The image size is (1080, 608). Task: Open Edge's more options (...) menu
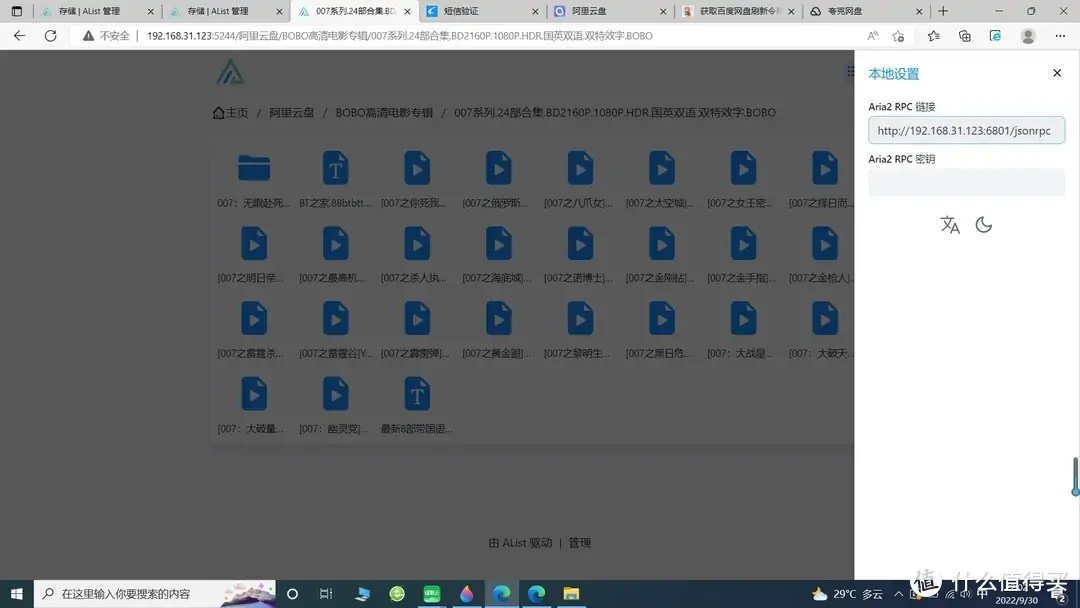[1060, 35]
